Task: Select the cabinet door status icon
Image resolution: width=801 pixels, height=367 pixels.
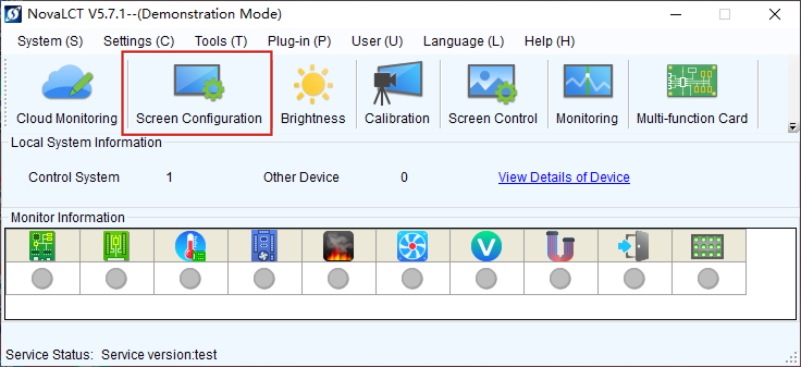Action: click(x=633, y=246)
